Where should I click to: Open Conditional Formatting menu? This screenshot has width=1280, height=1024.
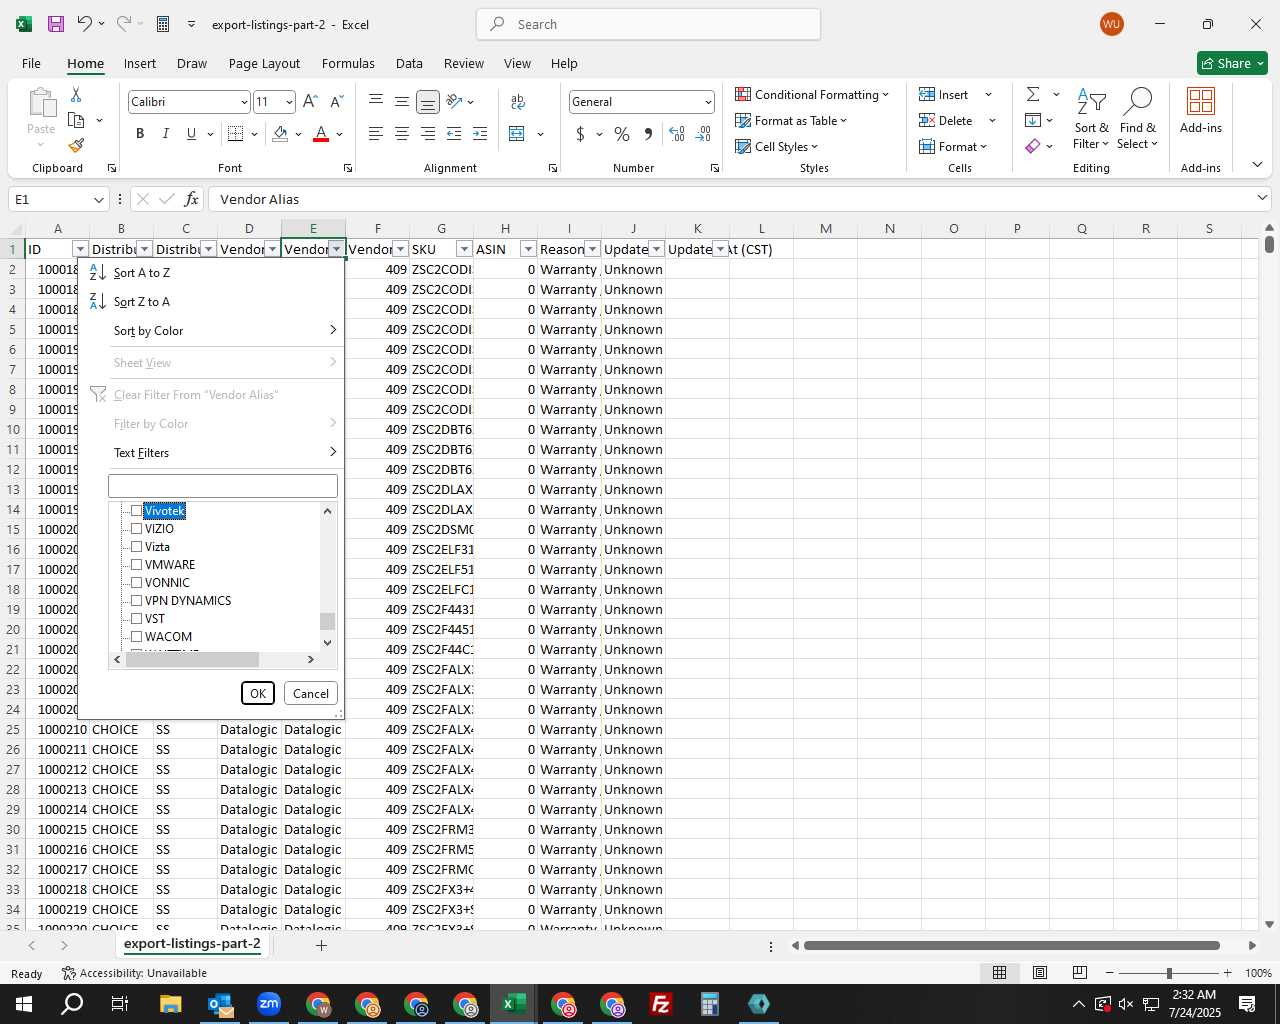click(x=812, y=94)
